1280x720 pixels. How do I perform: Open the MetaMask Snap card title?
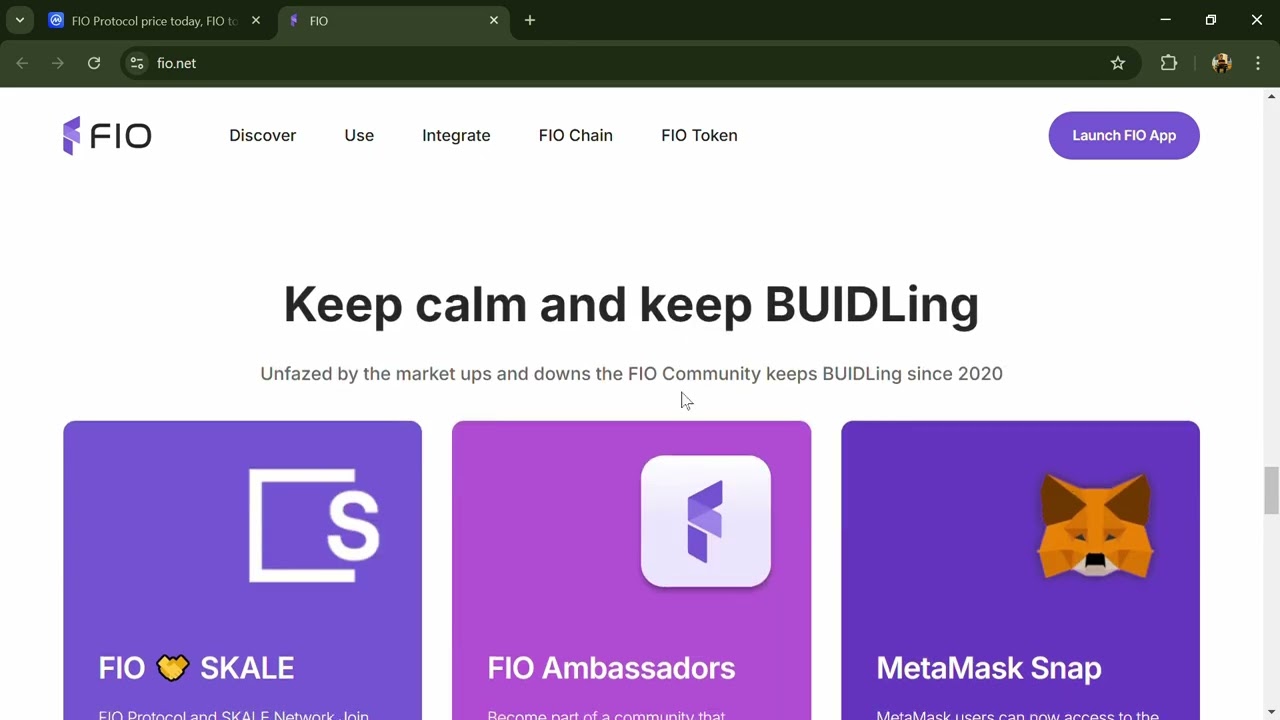[989, 668]
